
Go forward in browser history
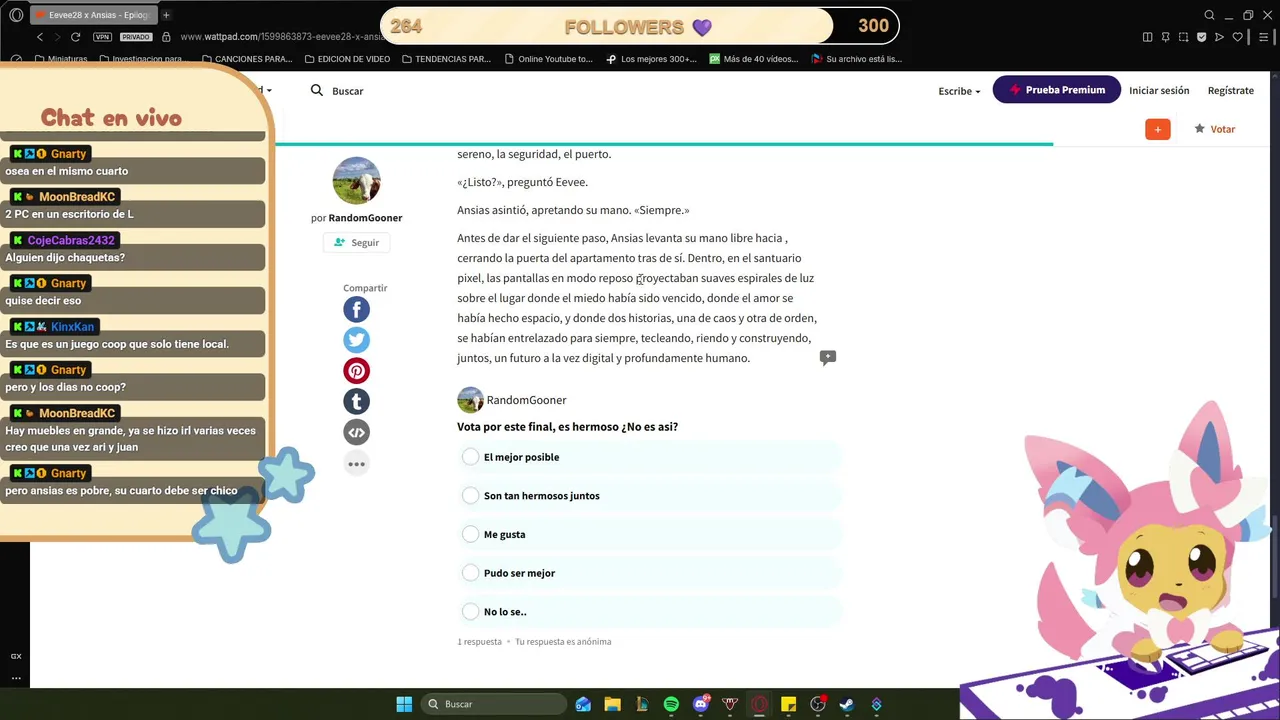(x=57, y=37)
